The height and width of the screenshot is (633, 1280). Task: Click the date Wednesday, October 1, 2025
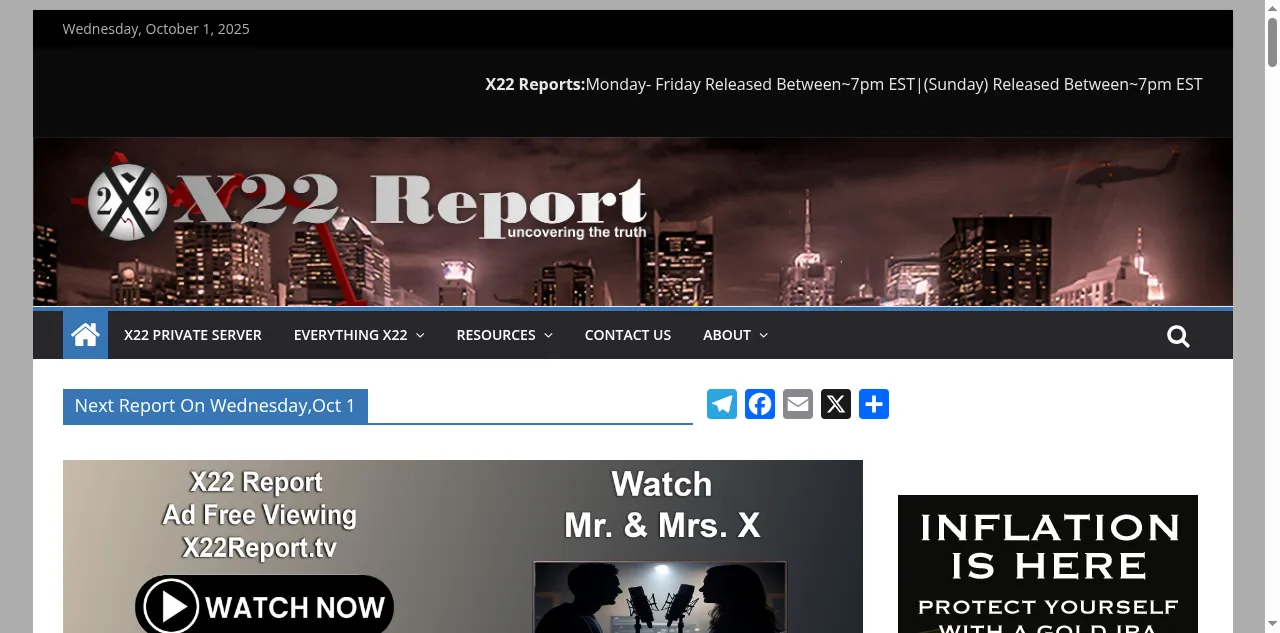[x=156, y=29]
